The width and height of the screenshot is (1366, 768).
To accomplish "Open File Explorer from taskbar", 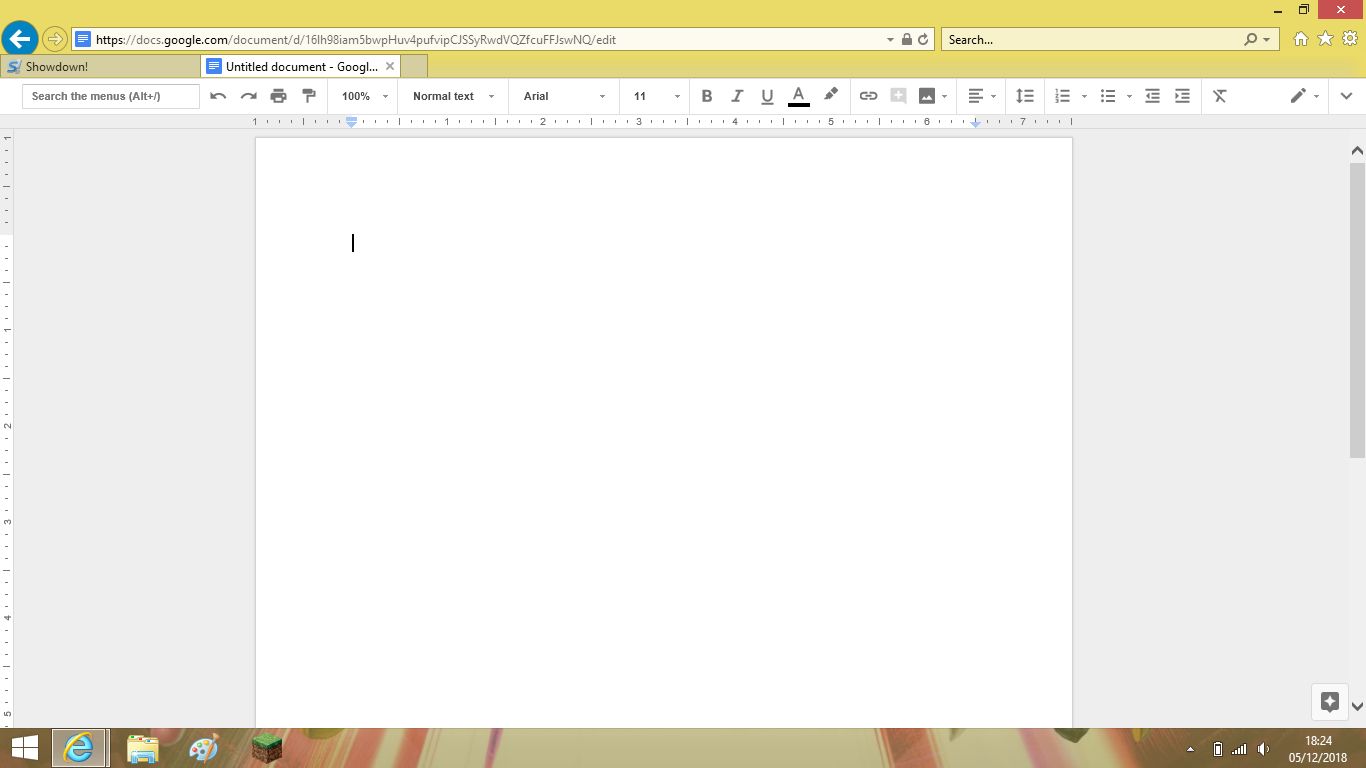I will (143, 748).
